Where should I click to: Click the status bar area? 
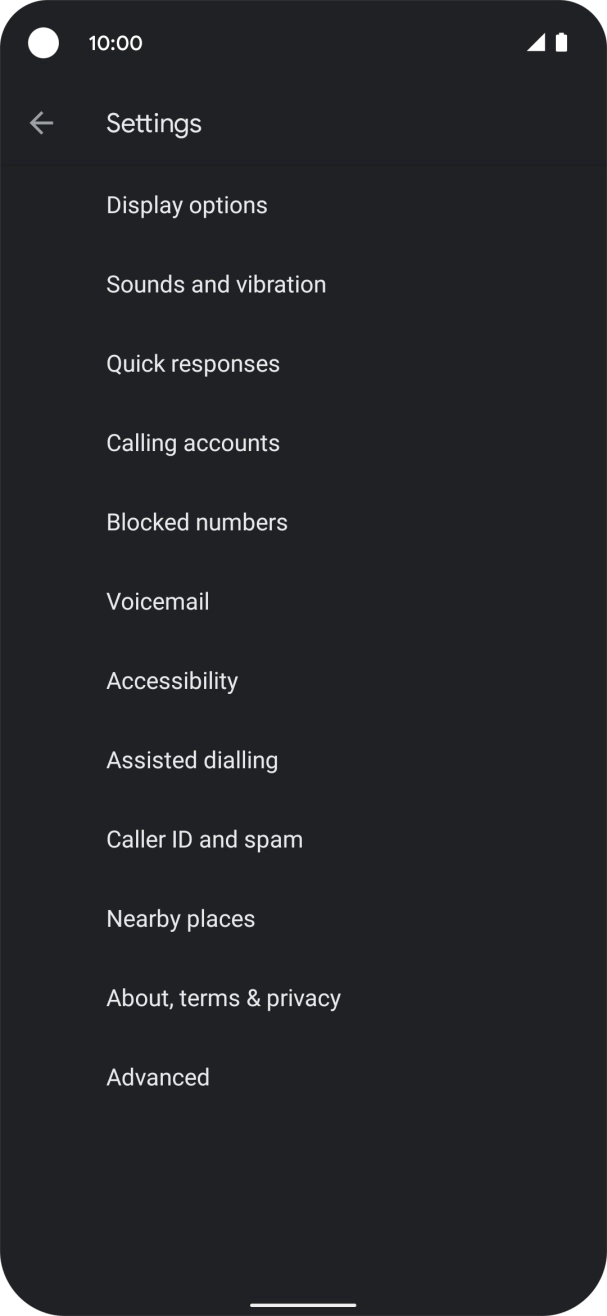pyautogui.click(x=303, y=42)
